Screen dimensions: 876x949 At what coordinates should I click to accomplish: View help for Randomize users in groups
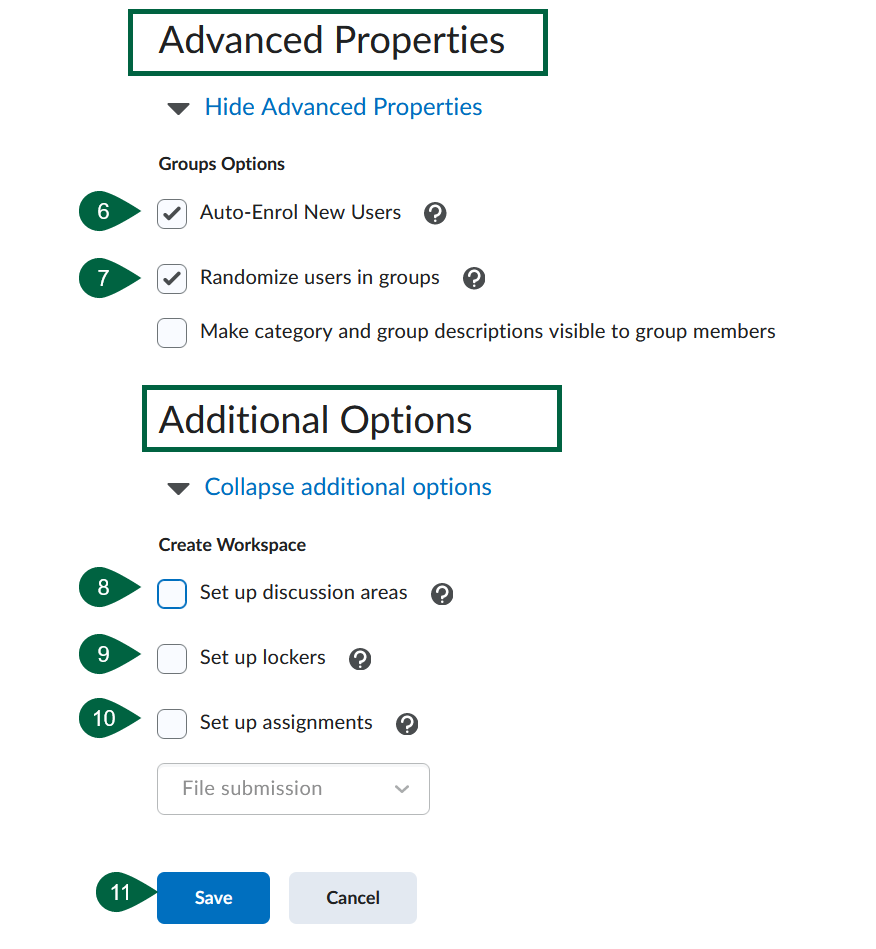coord(473,278)
